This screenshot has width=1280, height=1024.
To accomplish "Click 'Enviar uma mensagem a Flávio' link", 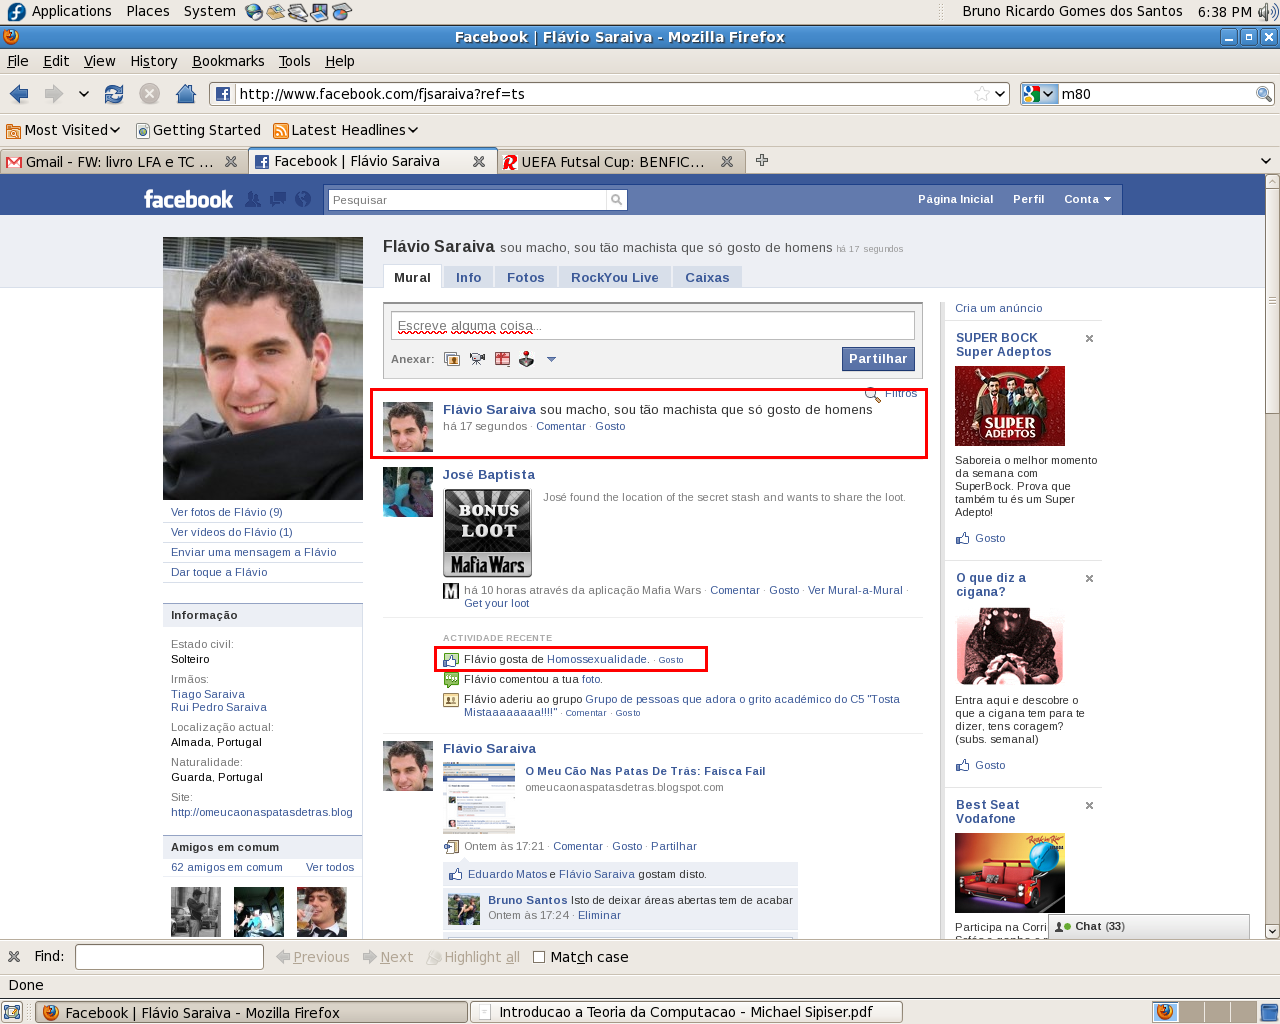I will [253, 552].
